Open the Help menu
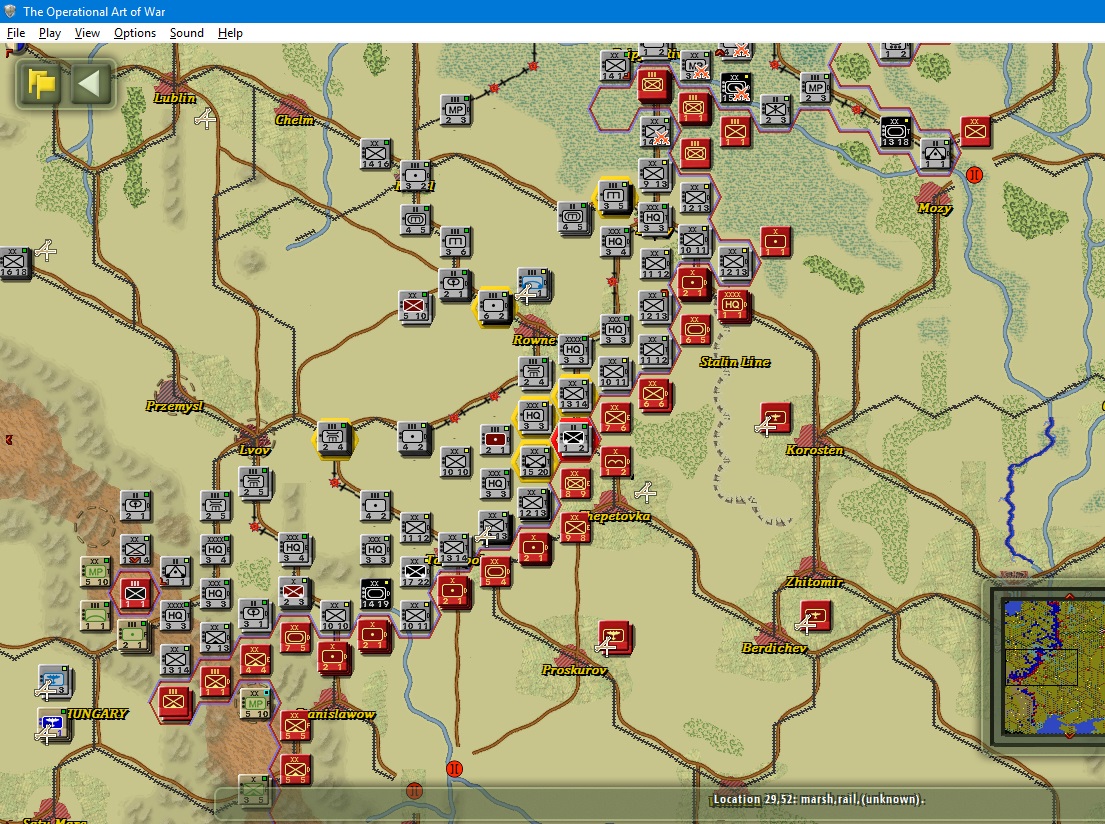The width and height of the screenshot is (1105, 824). [x=230, y=32]
